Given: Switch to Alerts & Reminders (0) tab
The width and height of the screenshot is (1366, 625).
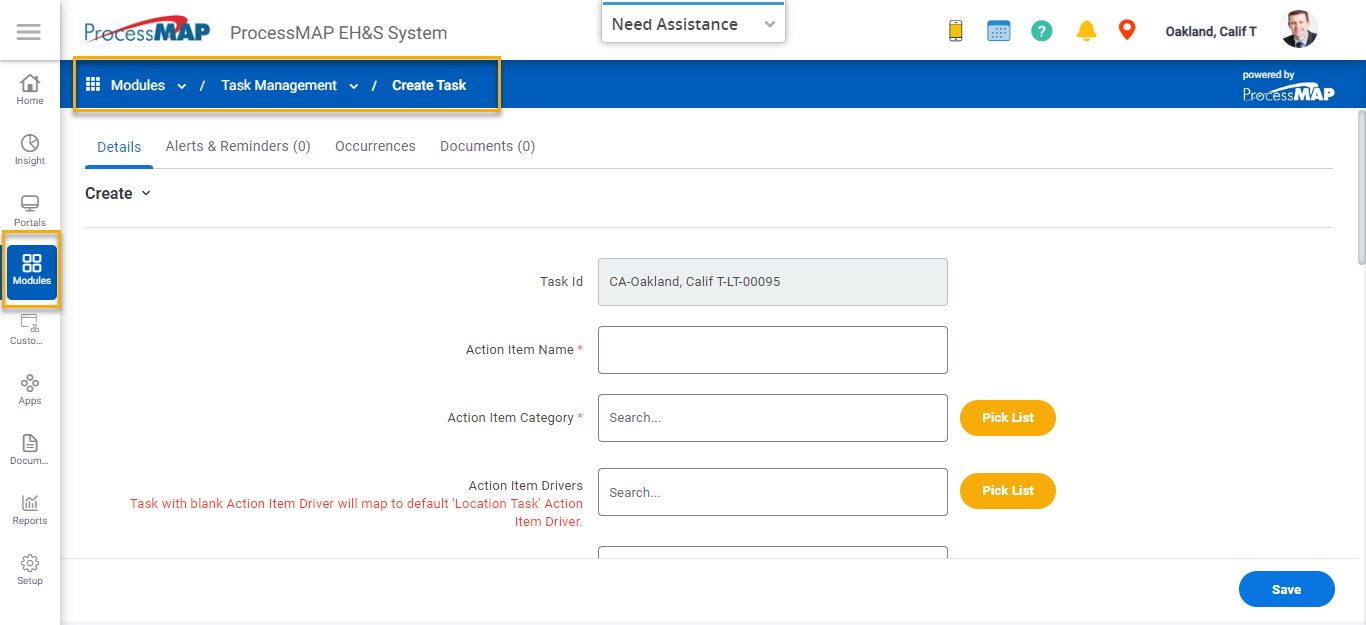Looking at the screenshot, I should pos(238,146).
